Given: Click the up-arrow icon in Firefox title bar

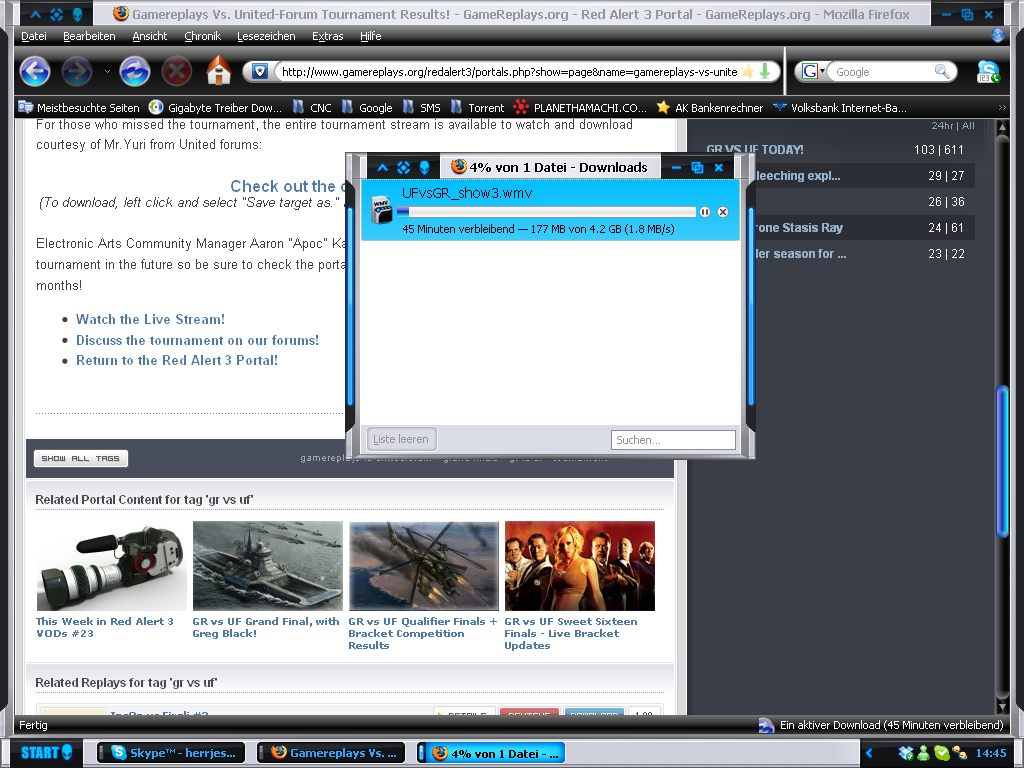Looking at the screenshot, I should [37, 14].
